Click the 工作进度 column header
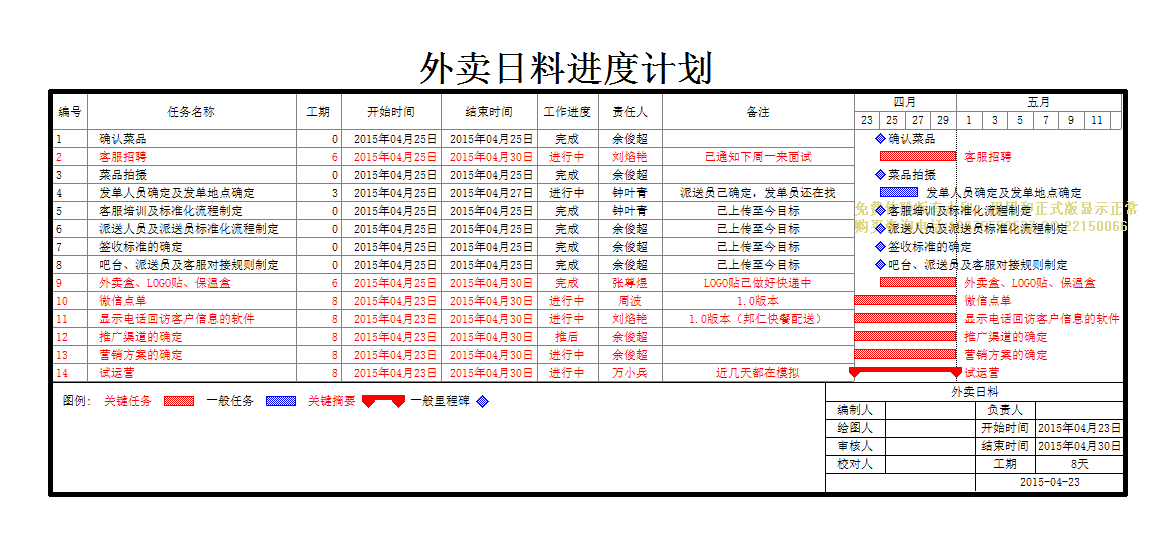 click(x=567, y=112)
